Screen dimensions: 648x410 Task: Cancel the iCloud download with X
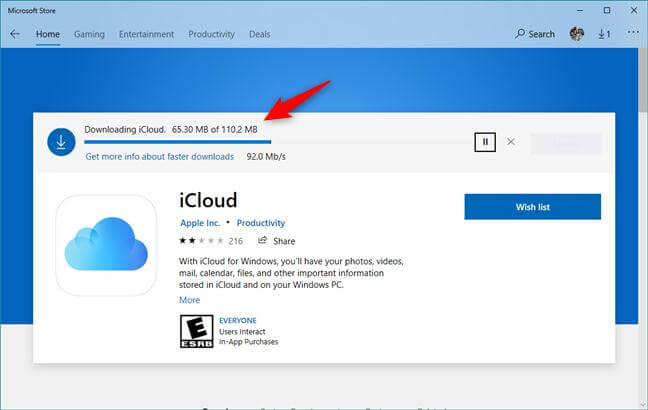[511, 142]
